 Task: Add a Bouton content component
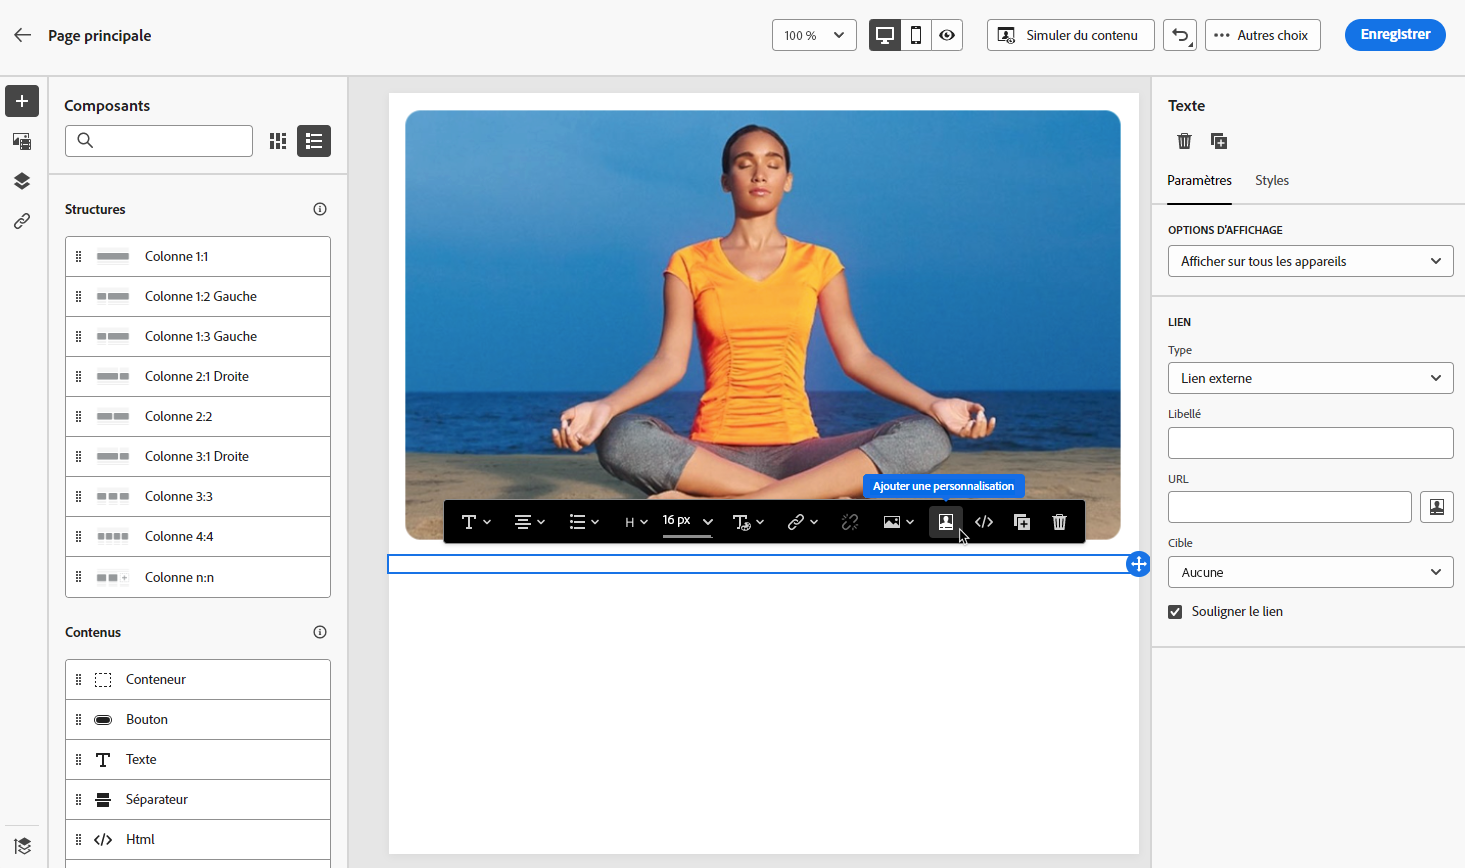point(198,720)
